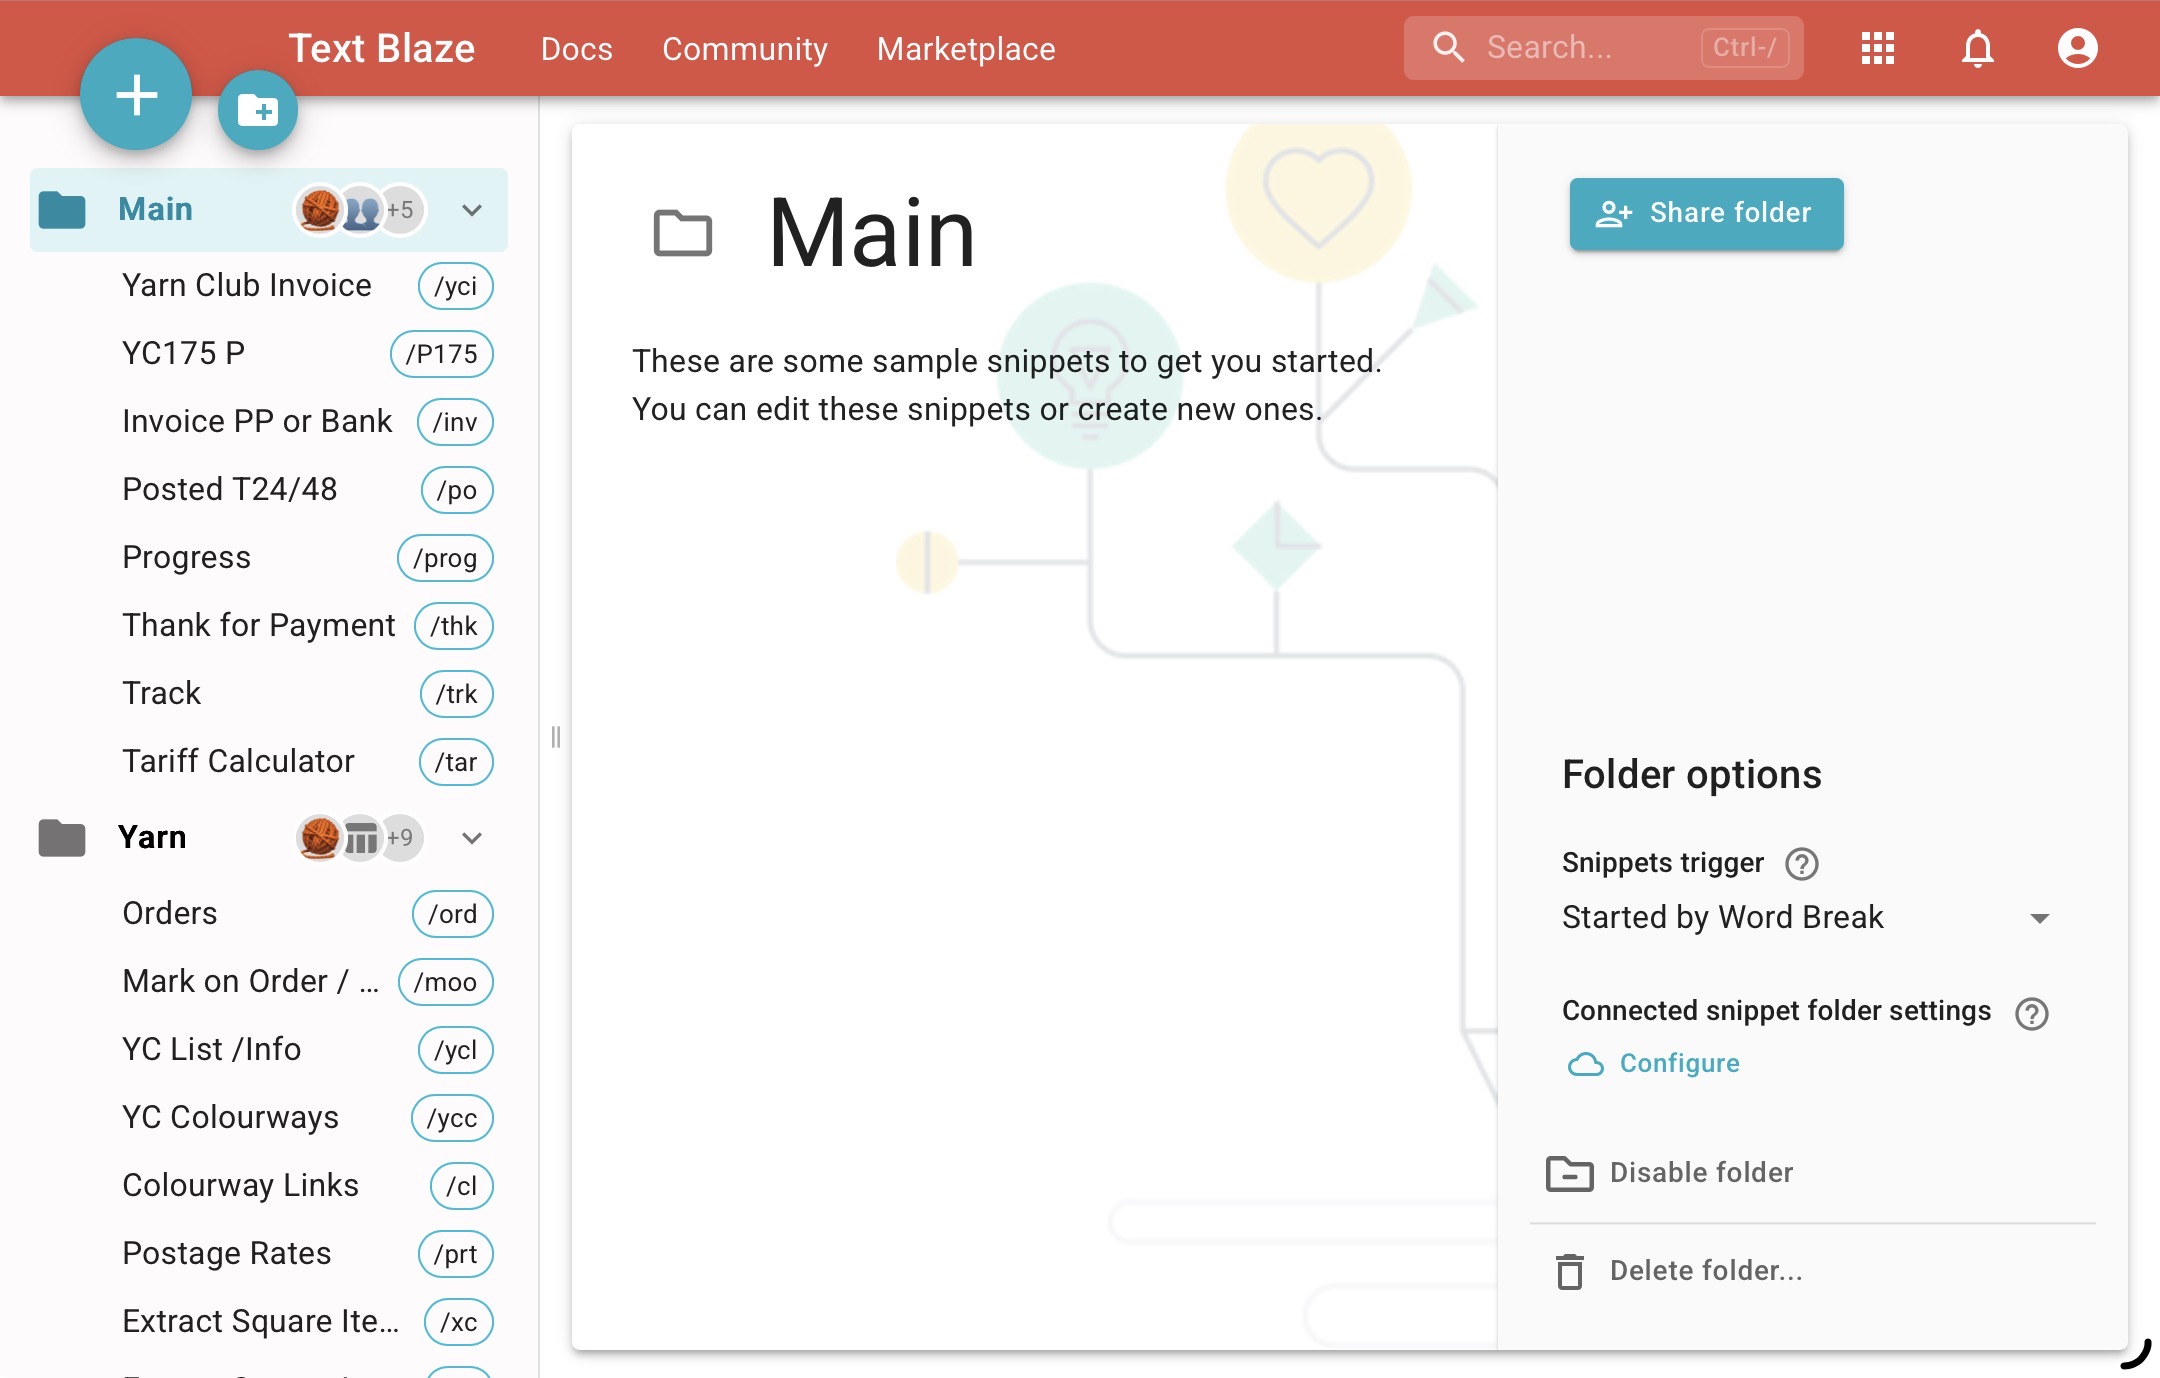Open notifications bell
This screenshot has height=1378, width=2160.
1978,48
